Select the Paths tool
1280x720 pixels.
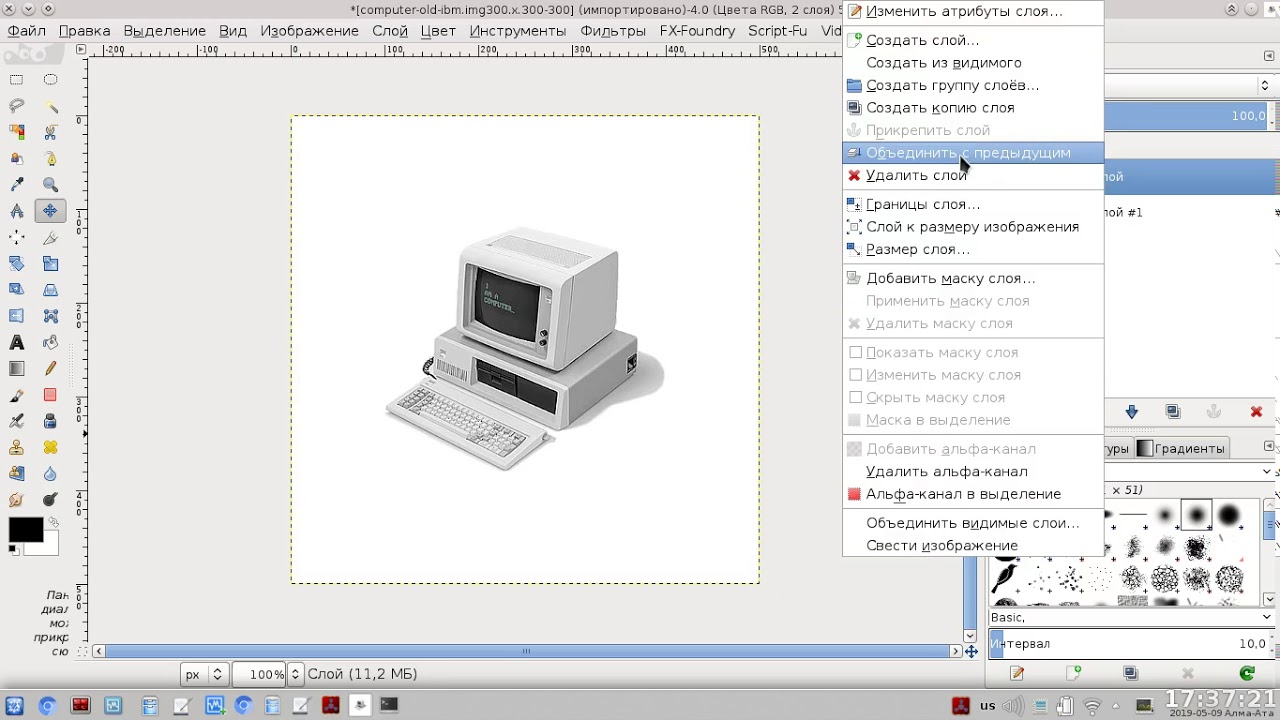click(50, 159)
